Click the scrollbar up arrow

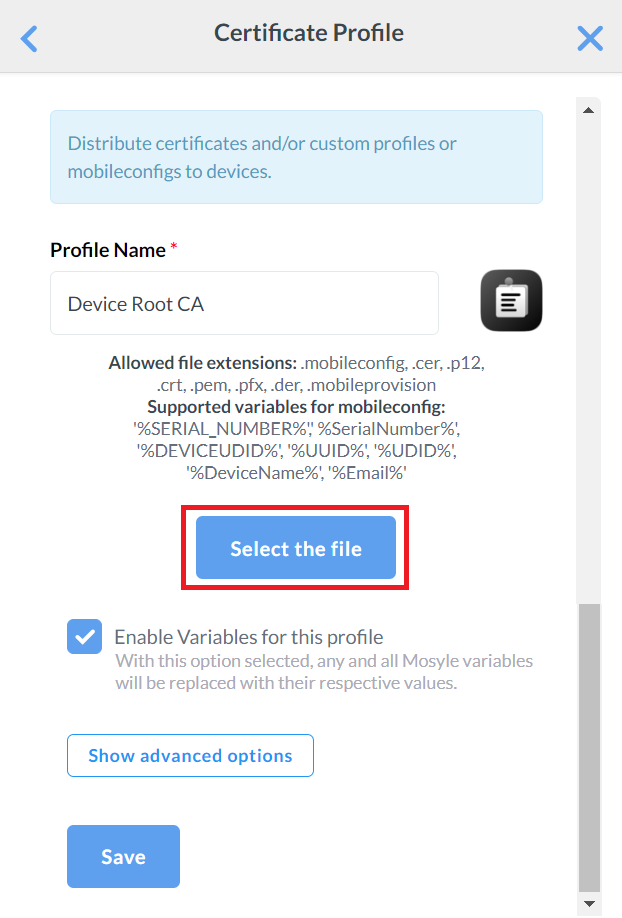click(x=589, y=110)
